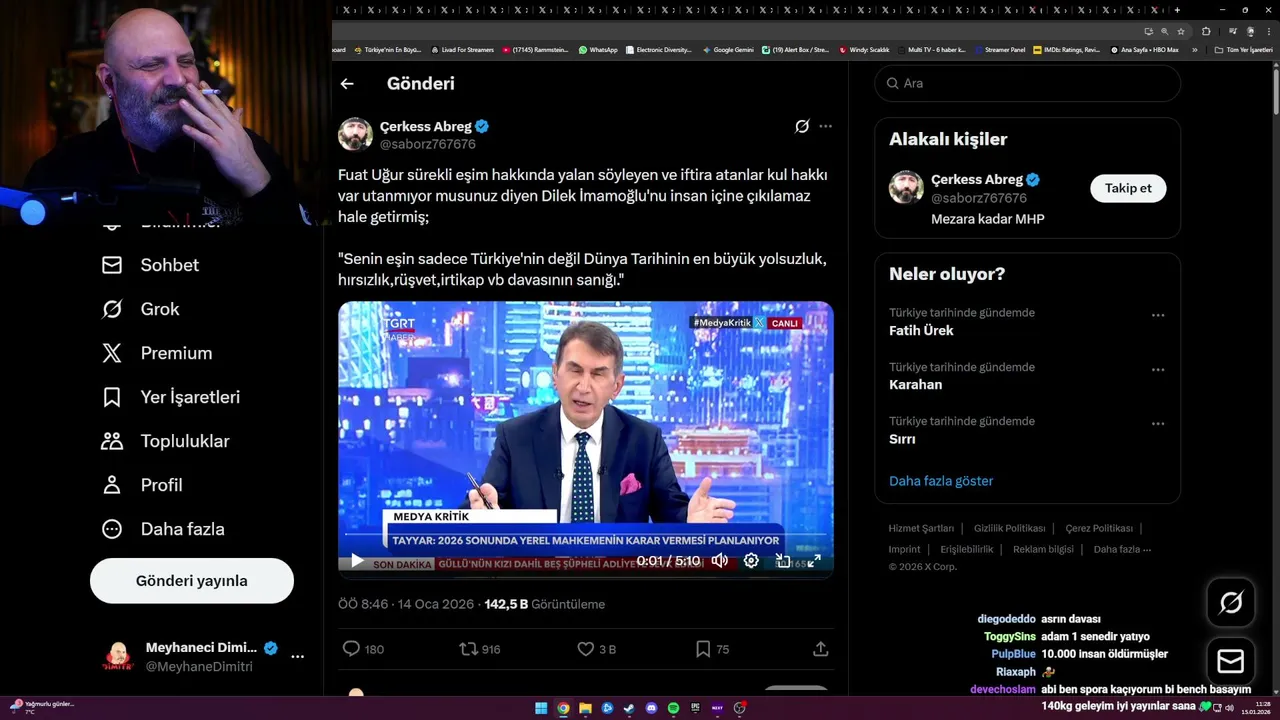Screen dimensions: 1280x720
Task: Enter fullscreen on the video
Action: 814,561
